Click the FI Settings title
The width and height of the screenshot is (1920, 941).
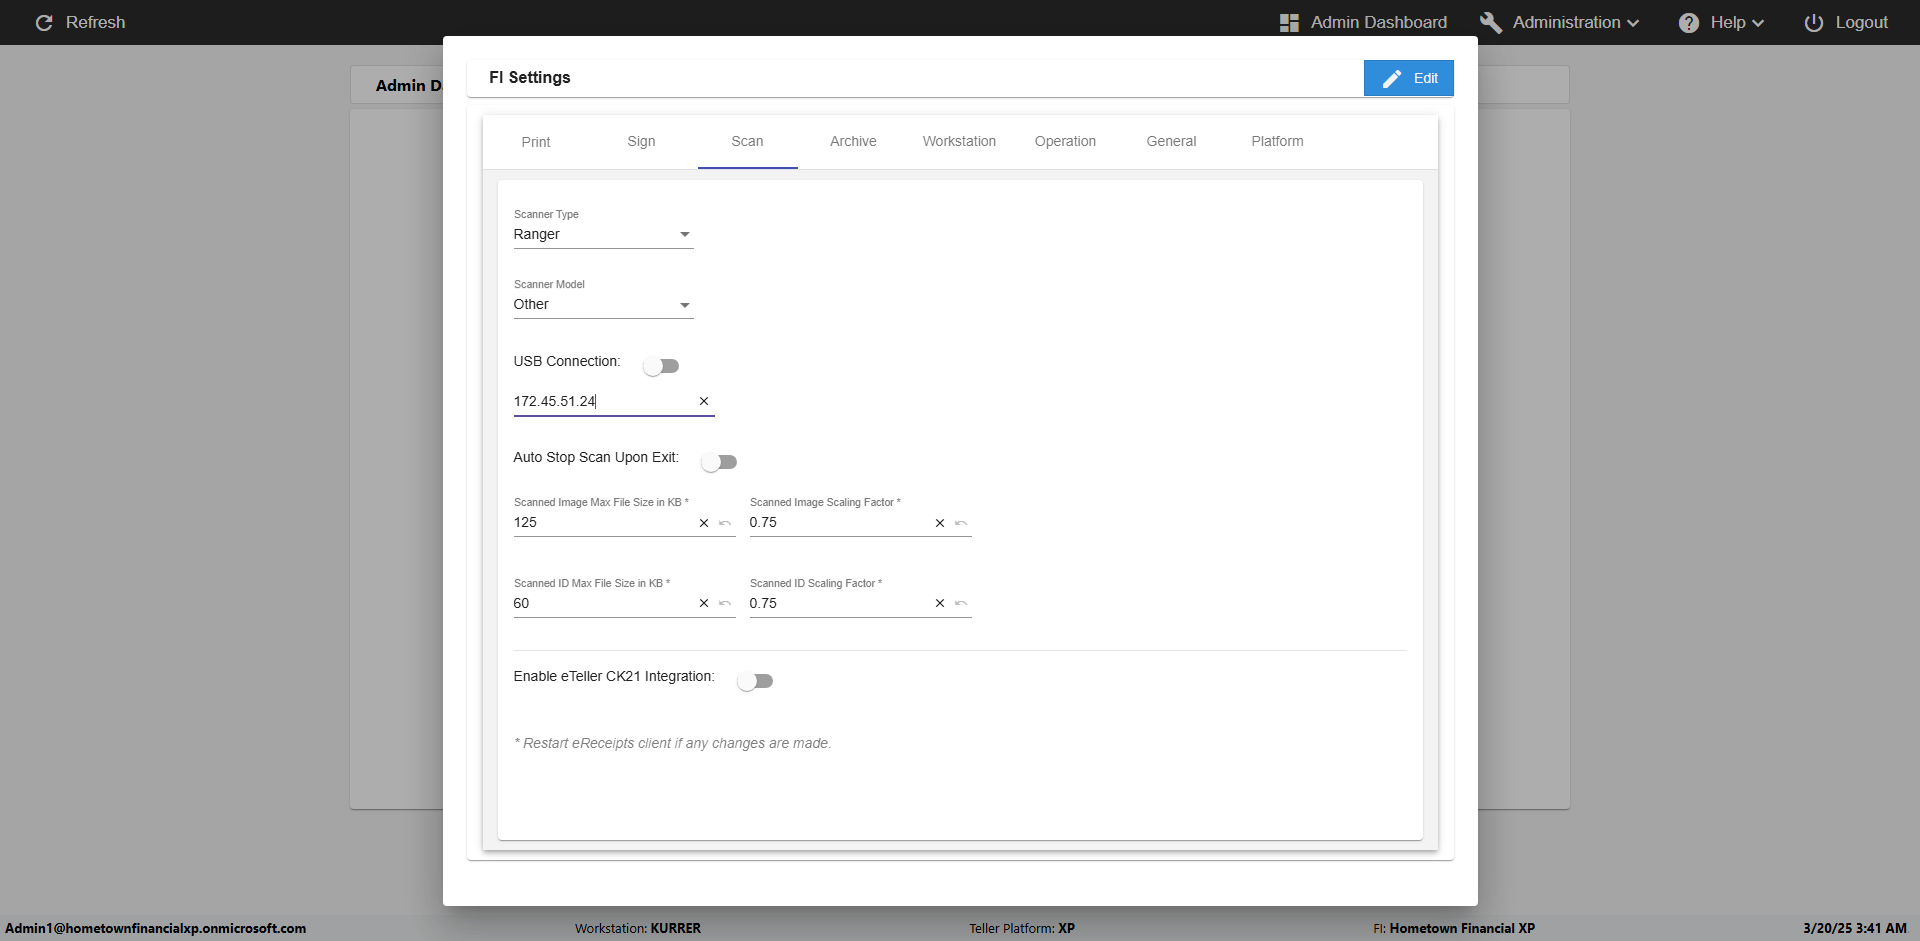coord(530,77)
